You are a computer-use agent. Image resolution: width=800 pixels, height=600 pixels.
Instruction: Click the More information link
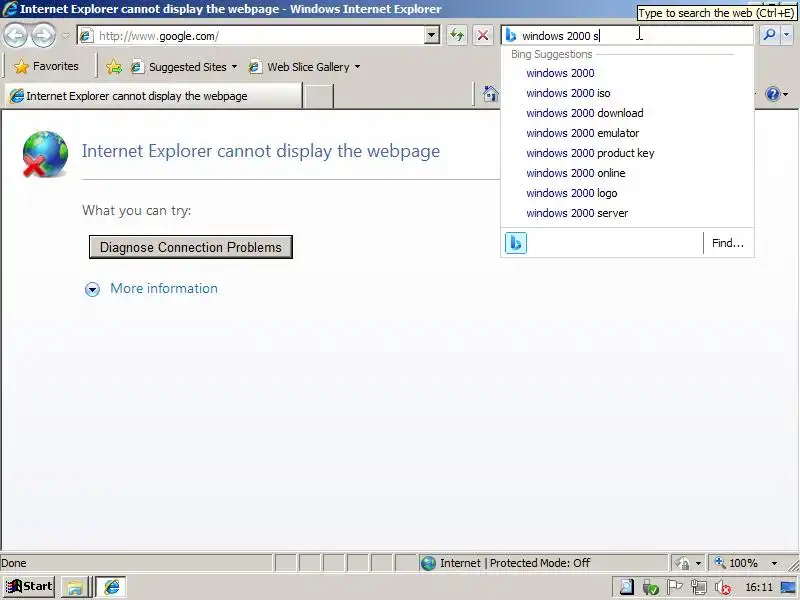pyautogui.click(x=164, y=288)
